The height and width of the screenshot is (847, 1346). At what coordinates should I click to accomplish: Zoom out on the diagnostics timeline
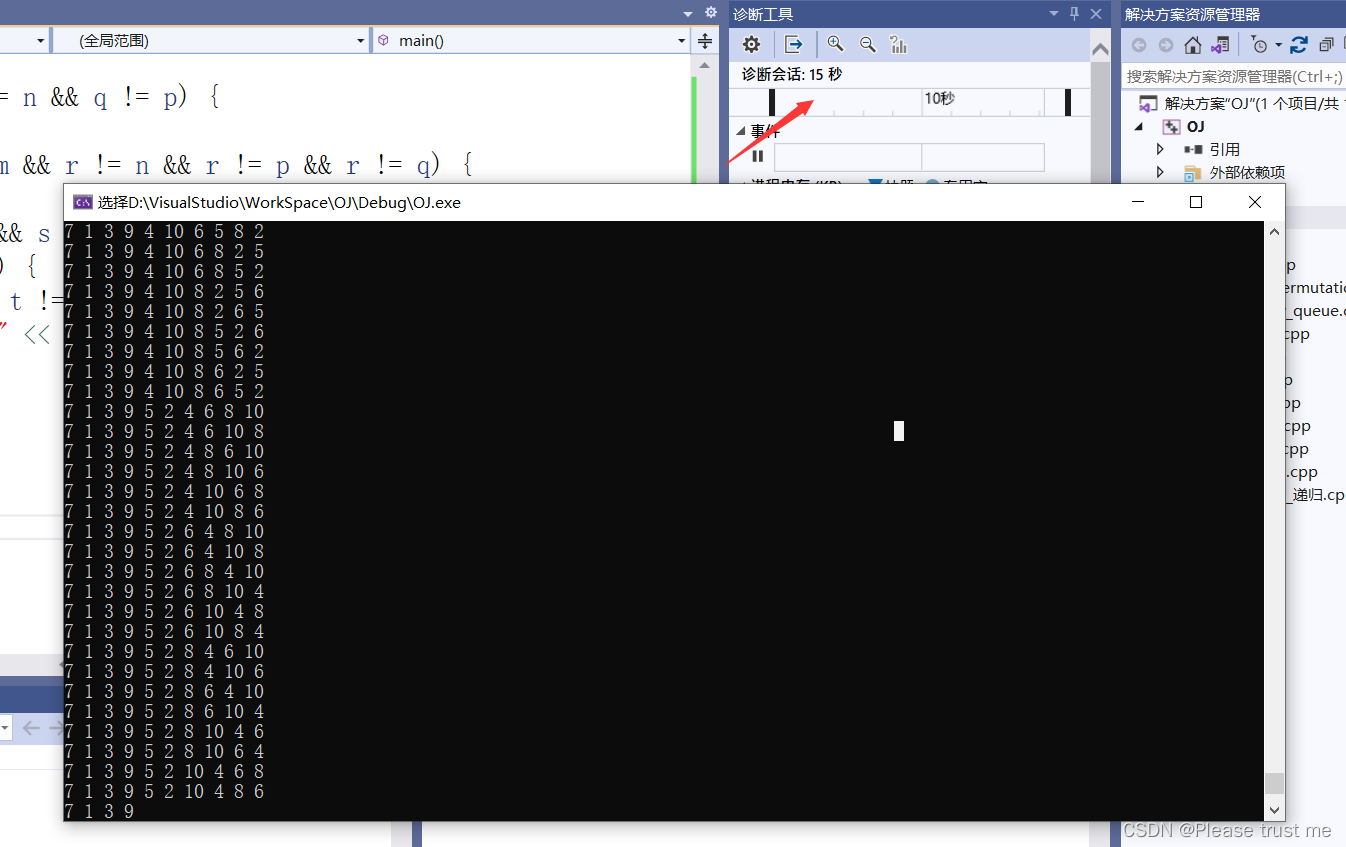tap(868, 44)
